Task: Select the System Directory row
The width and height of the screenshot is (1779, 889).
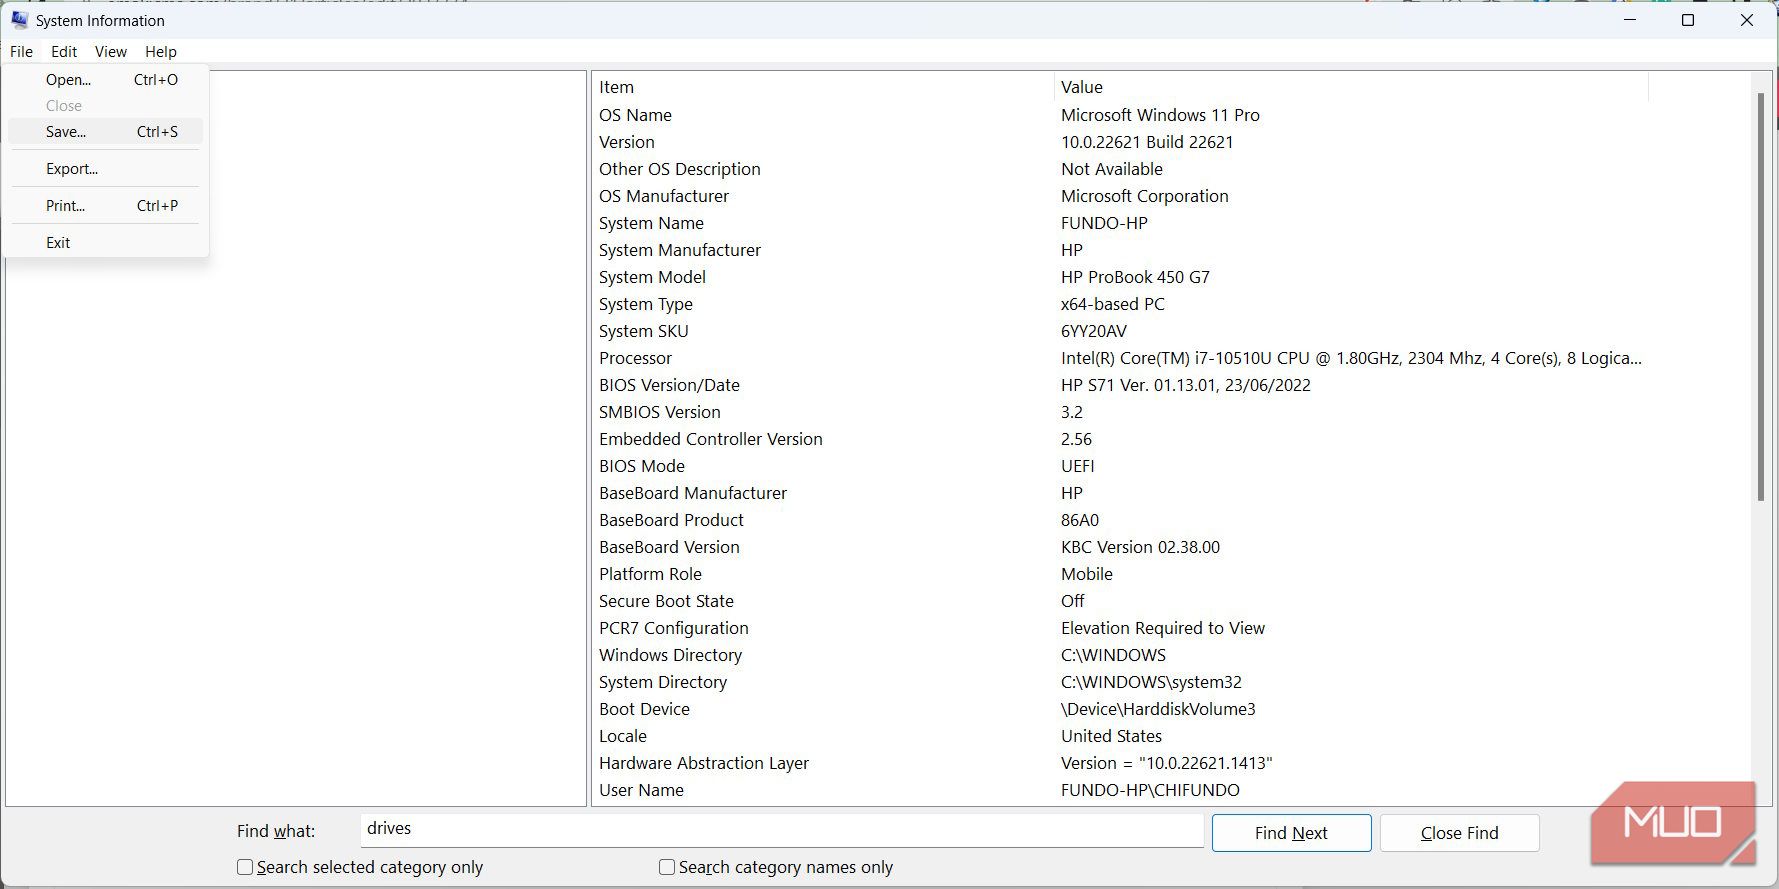Action: [1120, 682]
